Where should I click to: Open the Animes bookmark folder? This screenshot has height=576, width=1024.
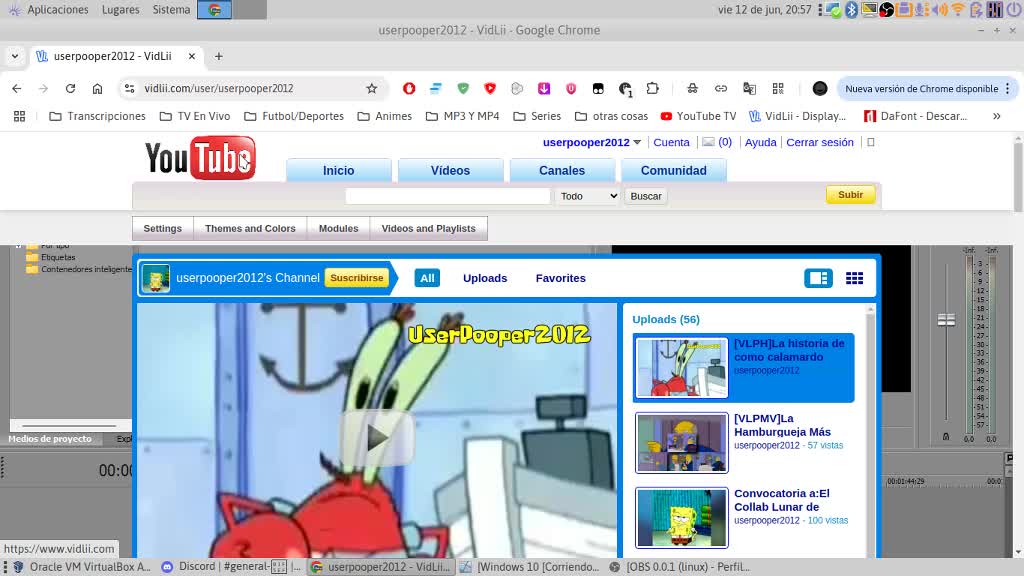click(385, 116)
